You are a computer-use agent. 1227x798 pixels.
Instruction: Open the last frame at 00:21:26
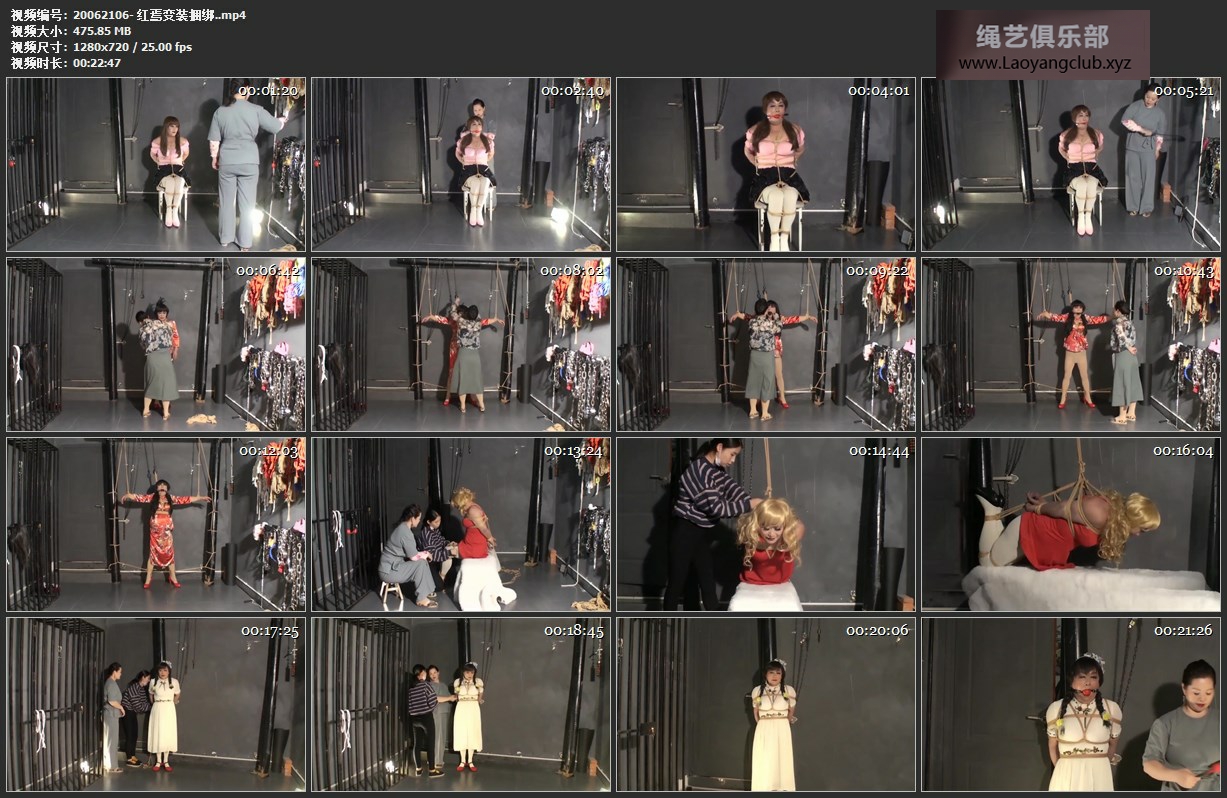[1071, 704]
